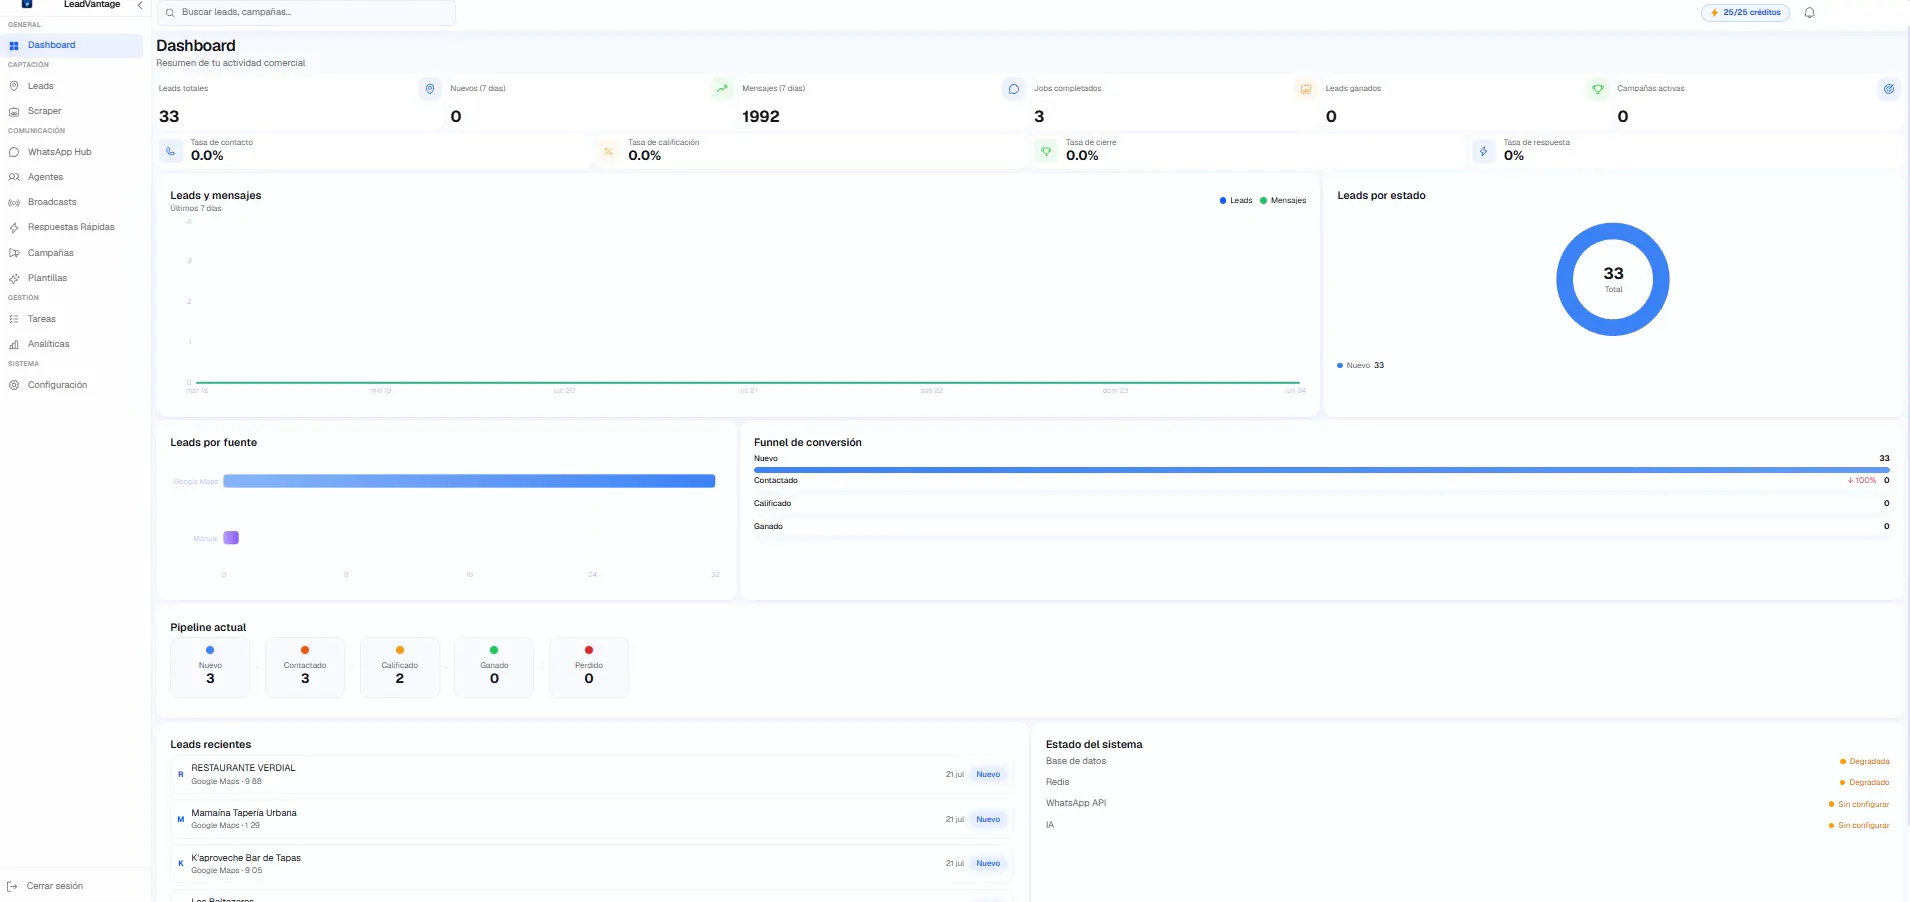The image size is (1910, 902).
Task: Select Dashboard in the sidebar menu
Action: click(73, 45)
